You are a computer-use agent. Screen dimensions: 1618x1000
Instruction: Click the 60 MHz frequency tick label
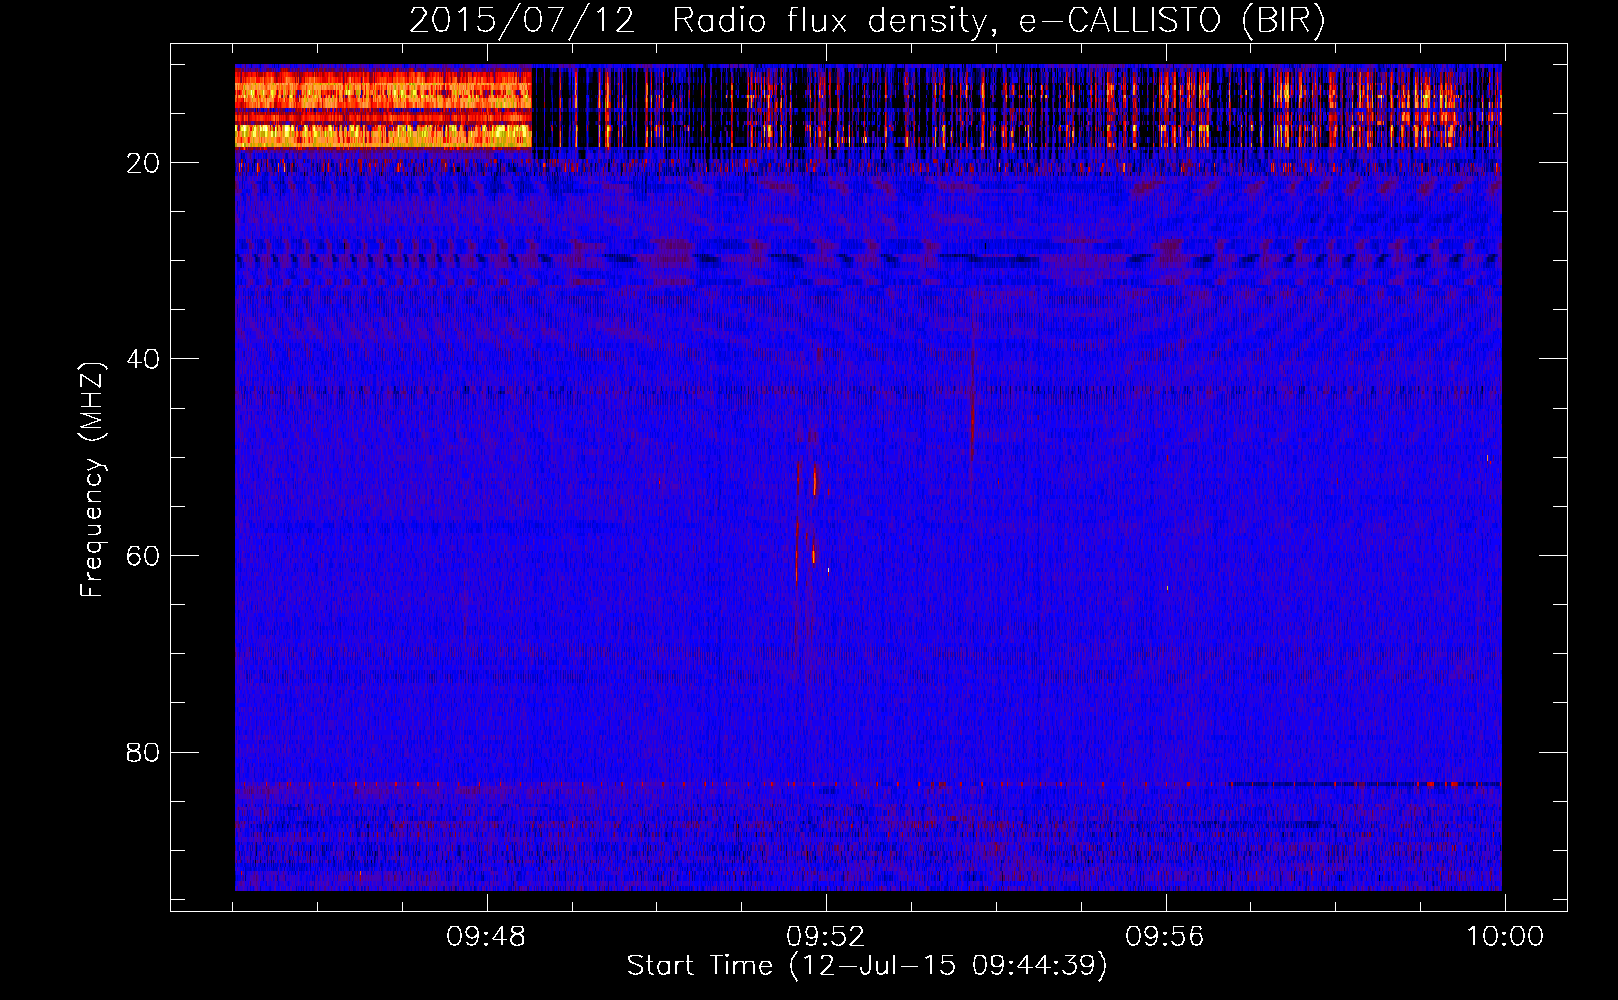click(143, 556)
